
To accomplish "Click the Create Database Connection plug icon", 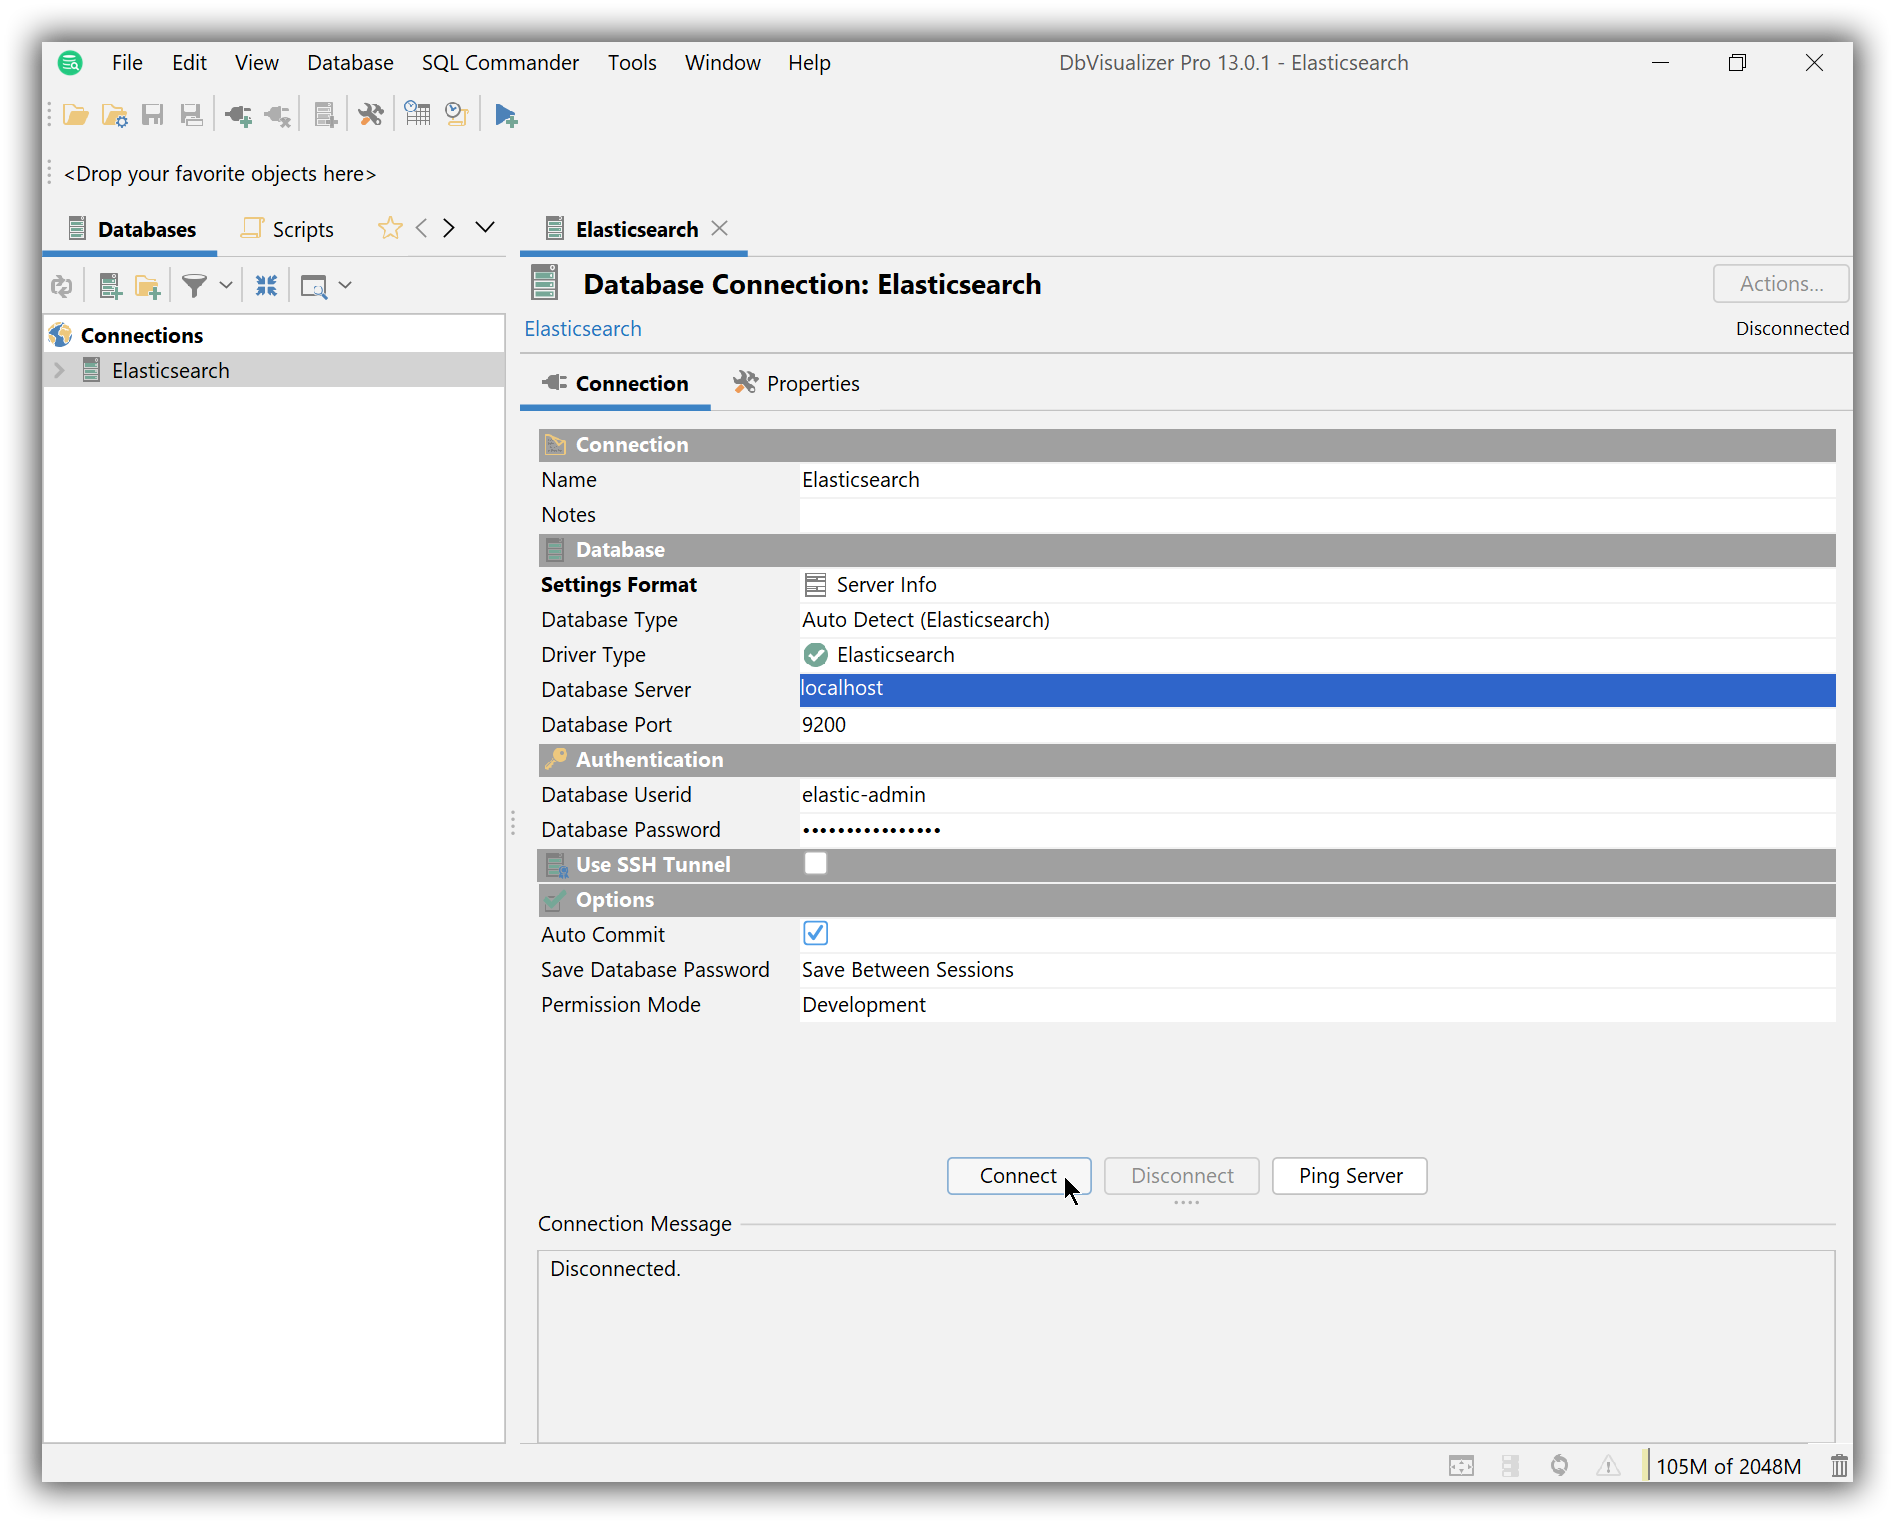I will pyautogui.click(x=238, y=116).
